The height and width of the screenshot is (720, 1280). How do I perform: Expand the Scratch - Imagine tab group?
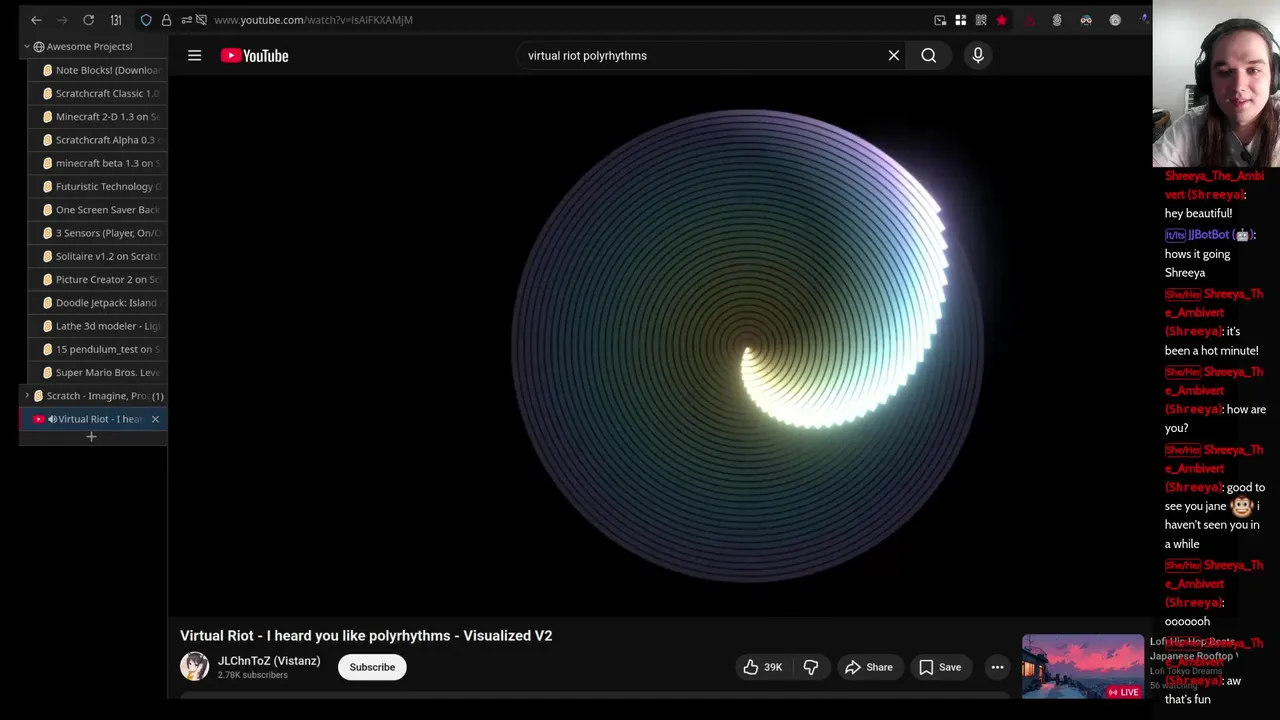tap(27, 396)
